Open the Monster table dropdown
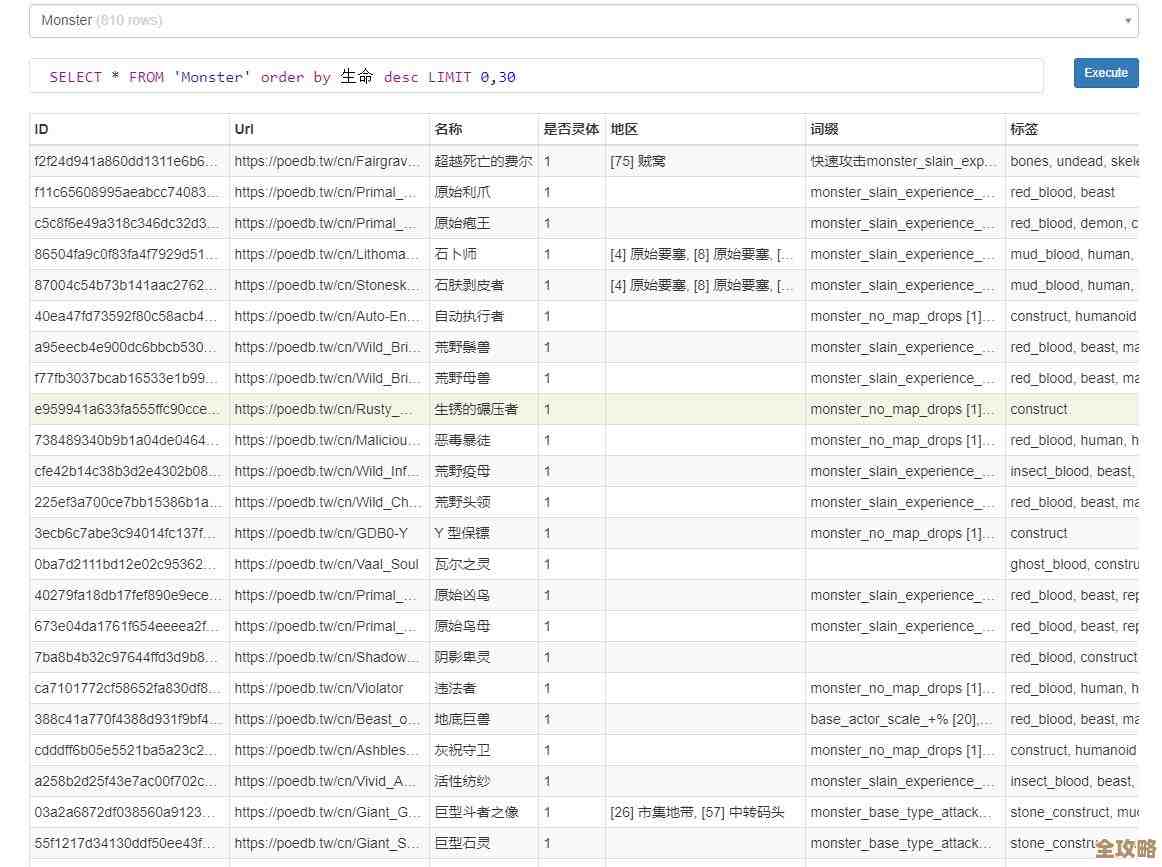Screen dimensions: 1162x867 coord(583,20)
